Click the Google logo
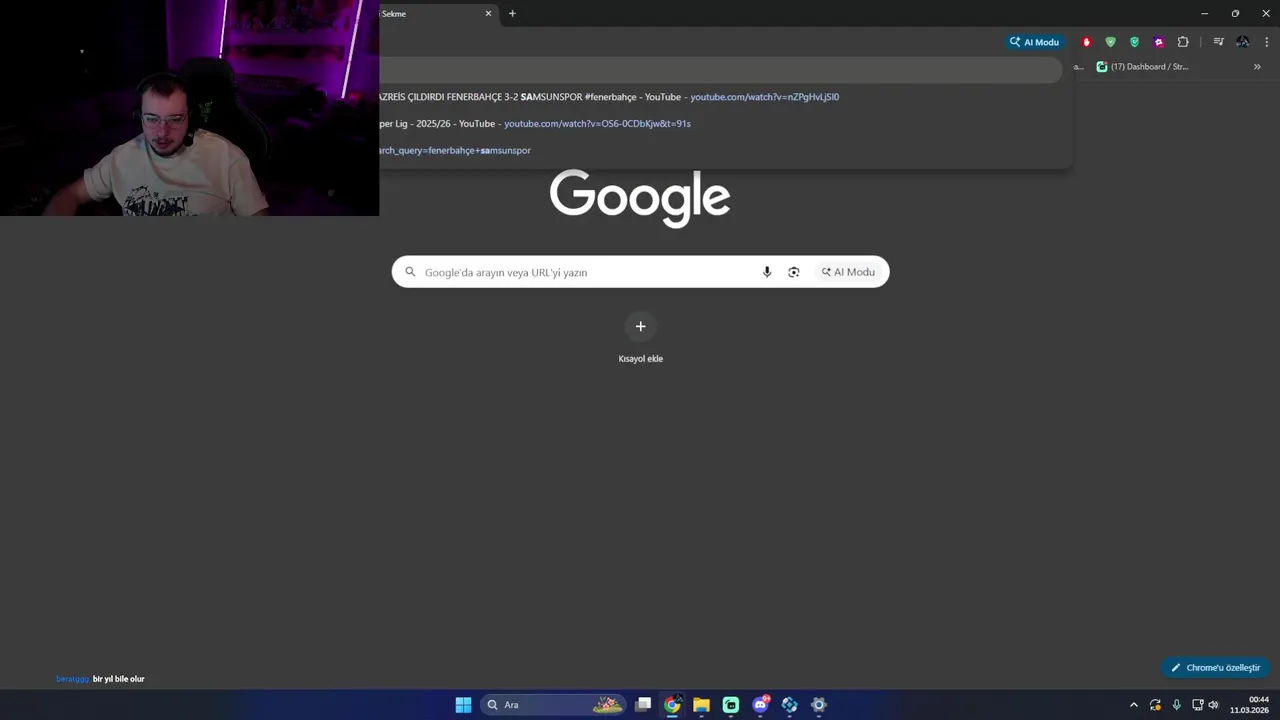Screen dimensions: 1280x720 pos(640,198)
